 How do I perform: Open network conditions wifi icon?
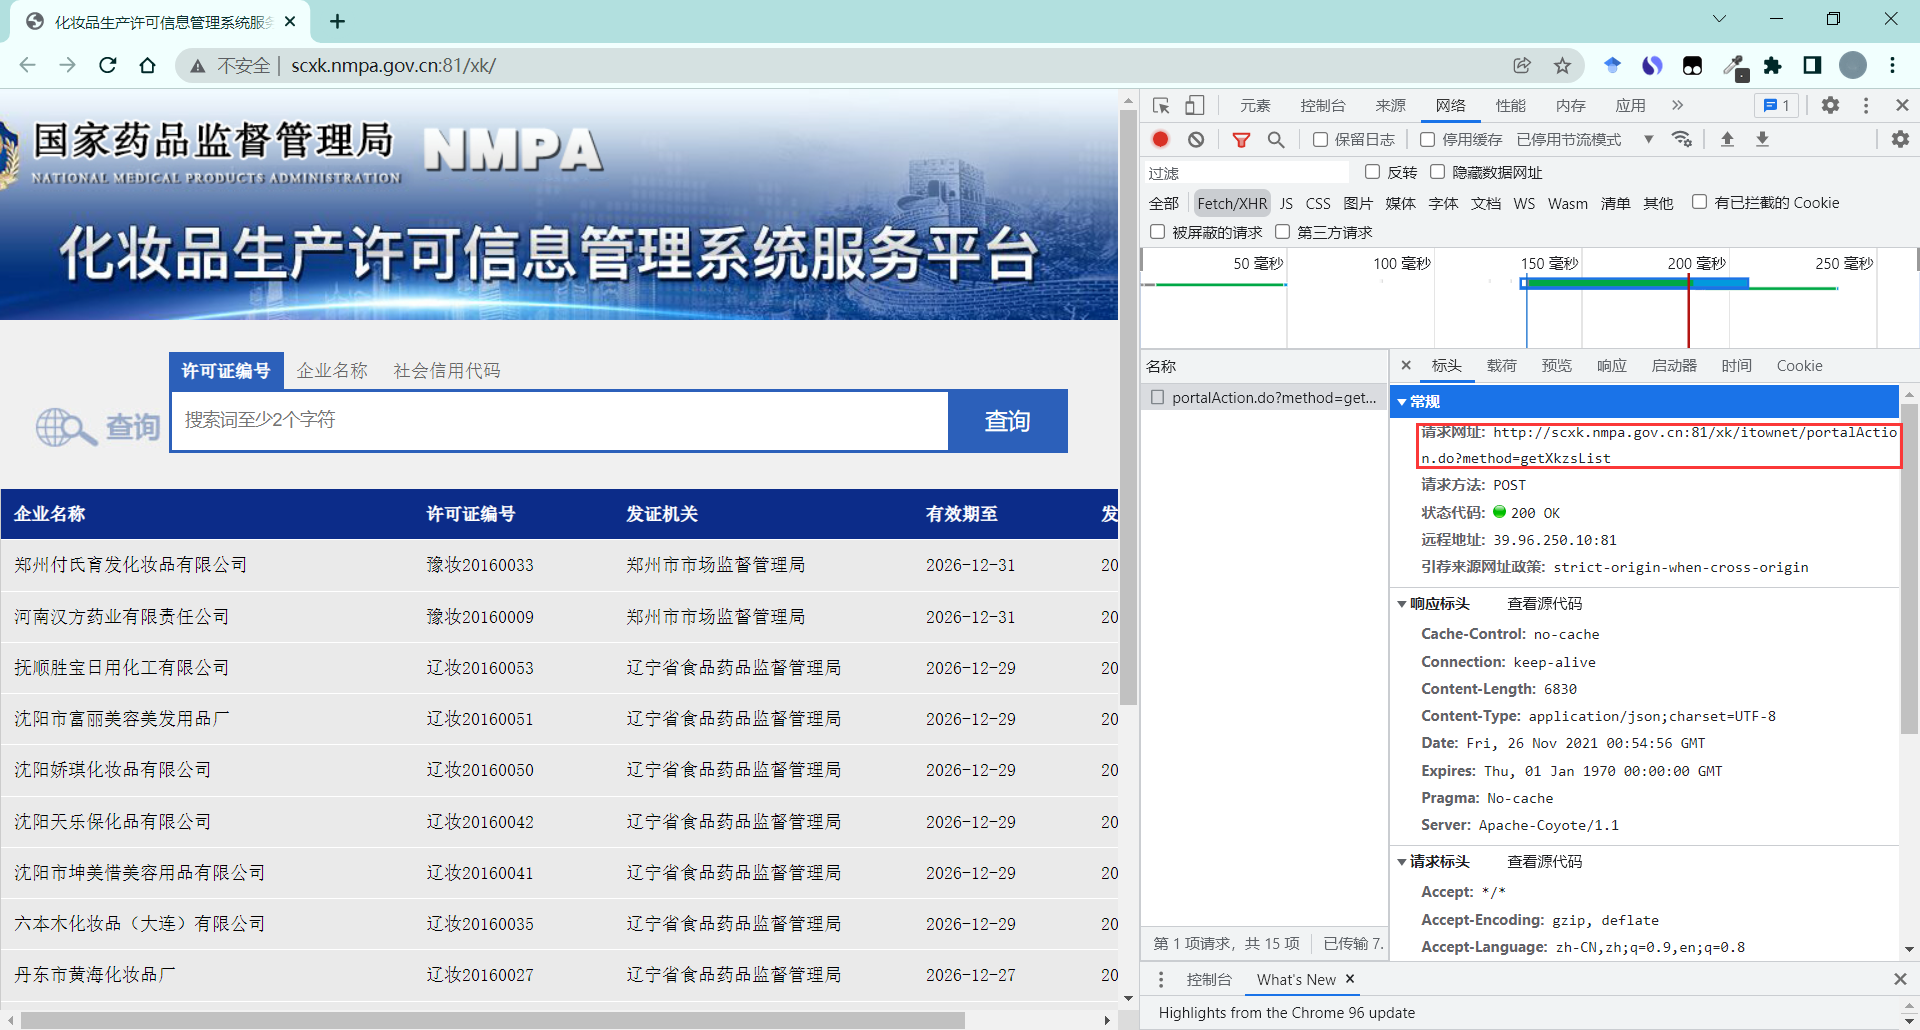[1683, 139]
